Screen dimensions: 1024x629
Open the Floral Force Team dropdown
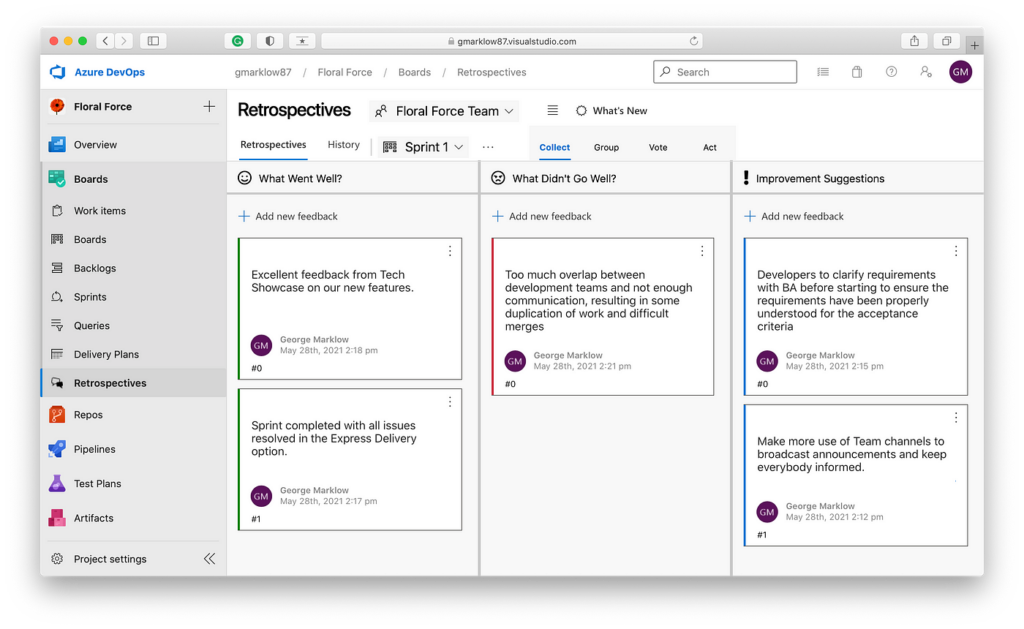(x=444, y=111)
